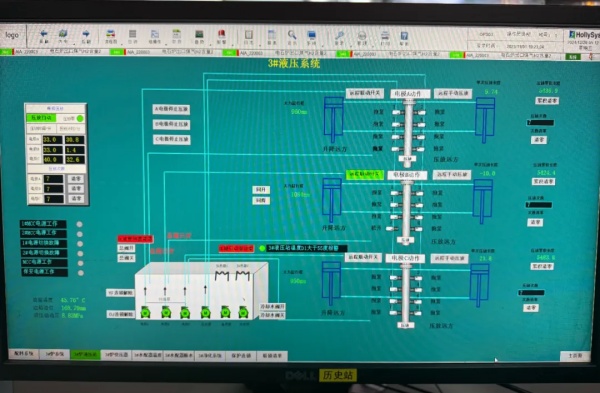Click the electrode A press count input field

[x=54, y=179]
